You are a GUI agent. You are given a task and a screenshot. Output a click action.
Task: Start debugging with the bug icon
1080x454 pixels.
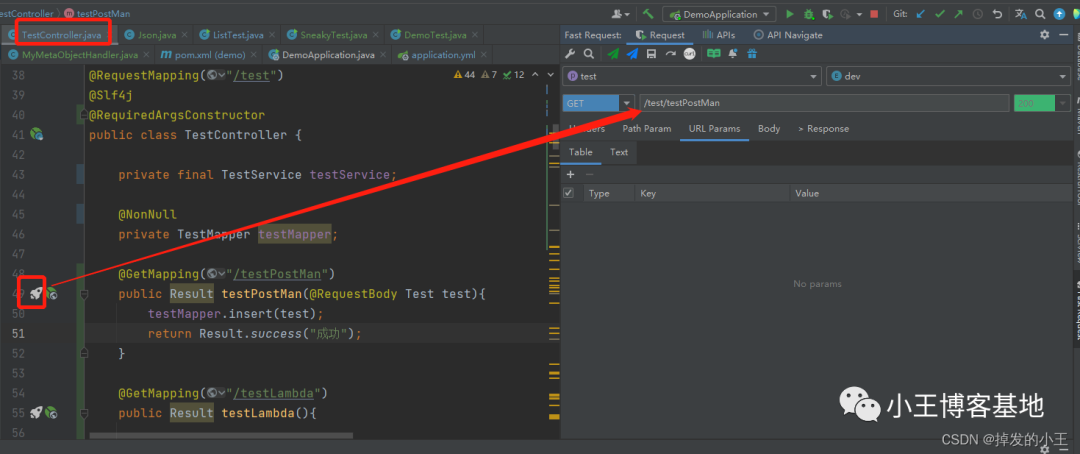pos(808,14)
